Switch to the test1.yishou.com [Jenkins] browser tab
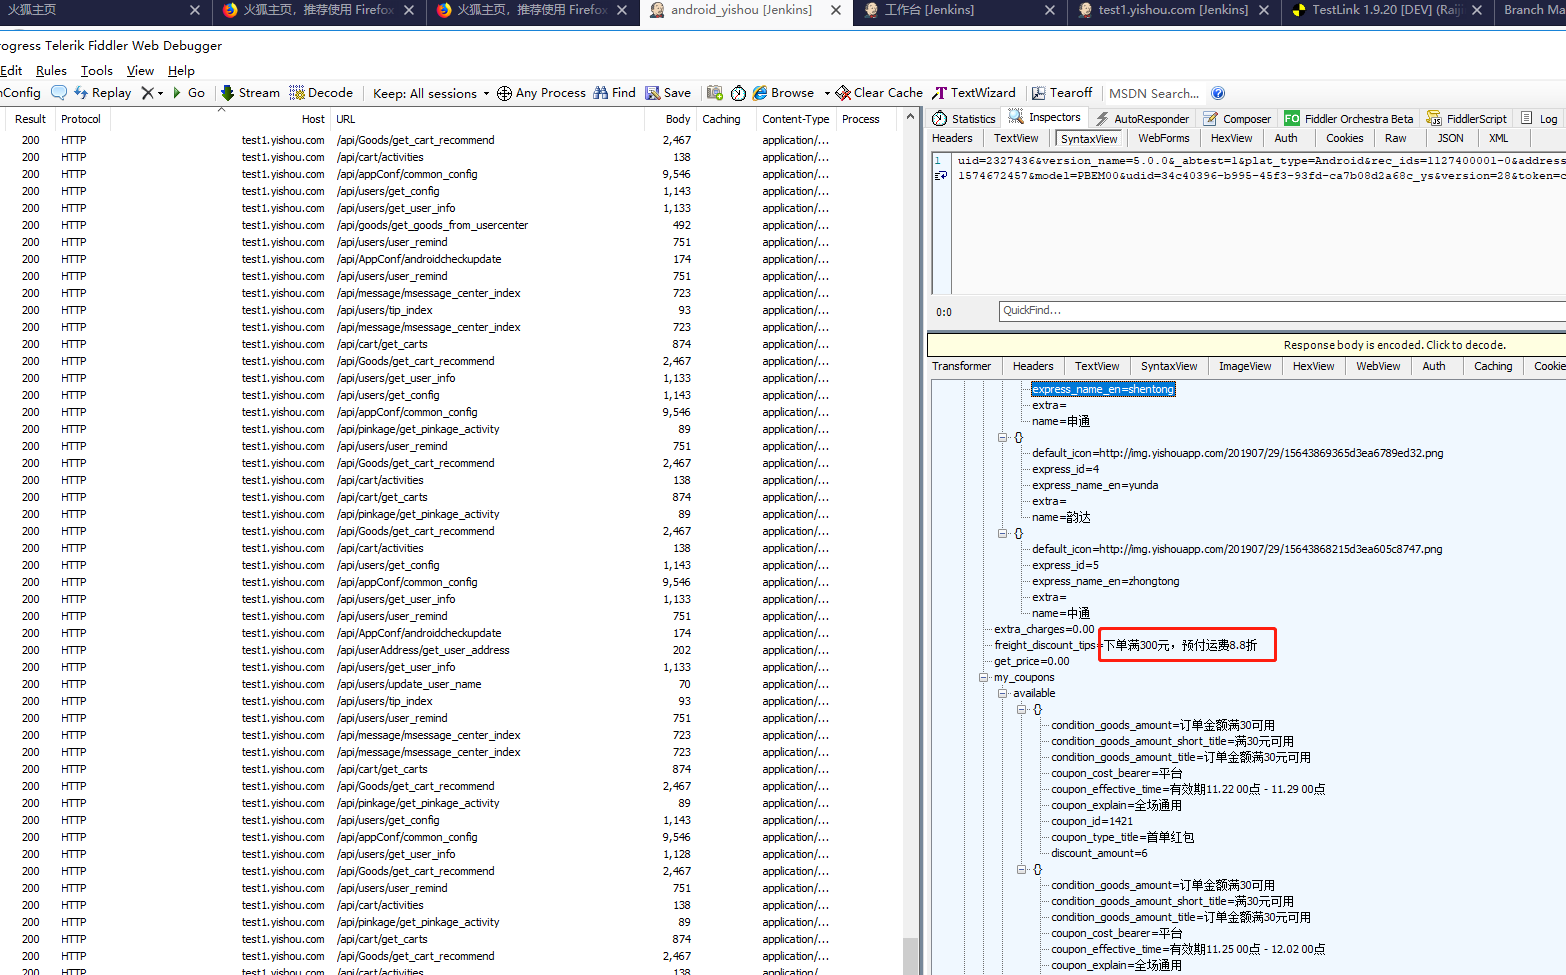Screen dimensions: 1566x975 point(1175,10)
